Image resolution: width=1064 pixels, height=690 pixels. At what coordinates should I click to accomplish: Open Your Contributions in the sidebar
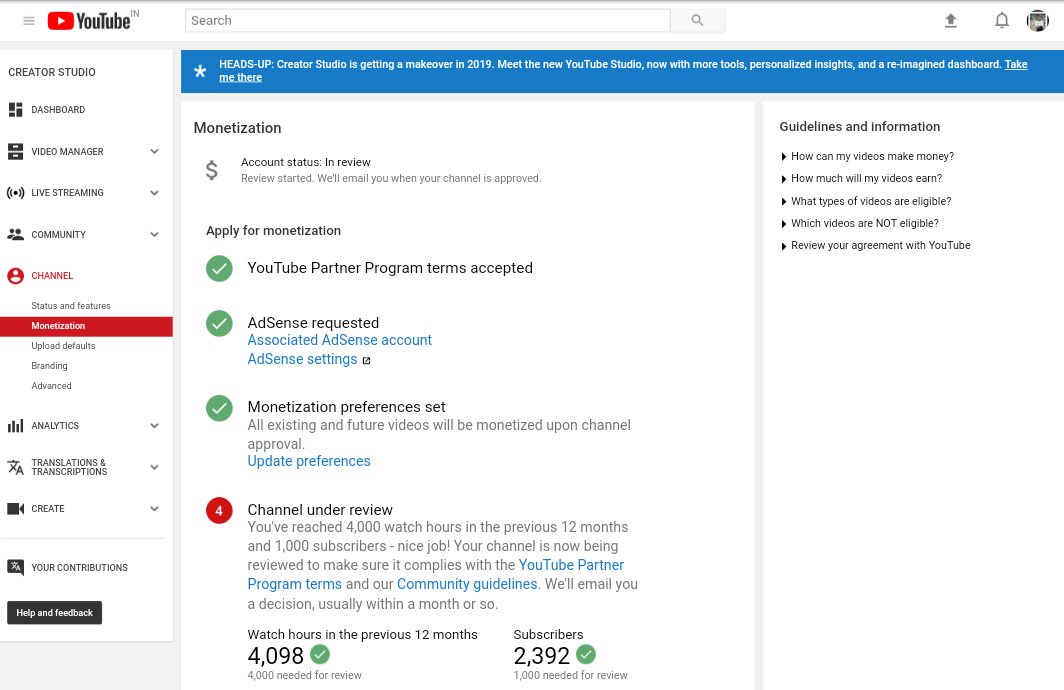(79, 568)
